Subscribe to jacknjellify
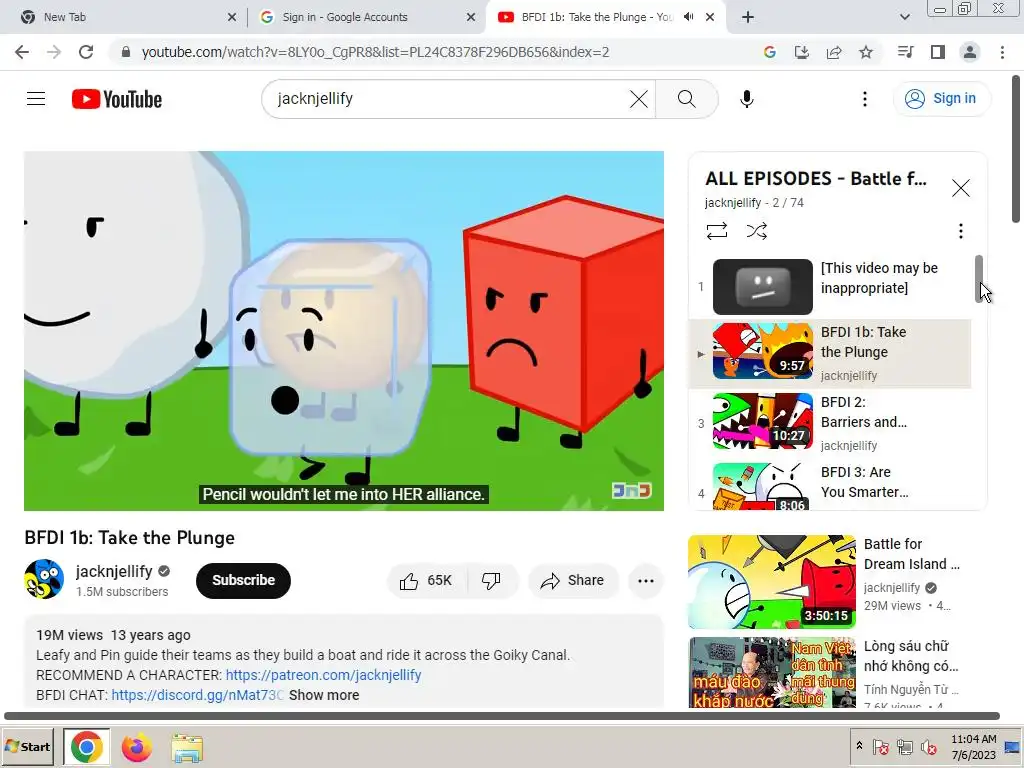 [x=243, y=580]
